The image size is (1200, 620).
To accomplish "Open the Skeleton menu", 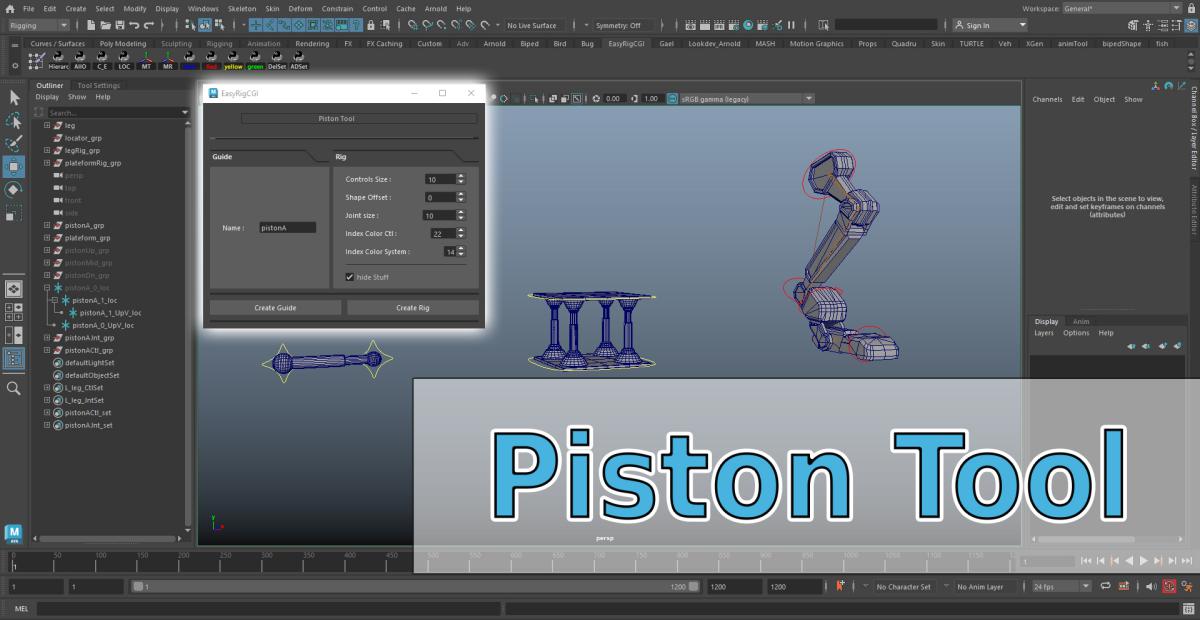I will point(241,8).
